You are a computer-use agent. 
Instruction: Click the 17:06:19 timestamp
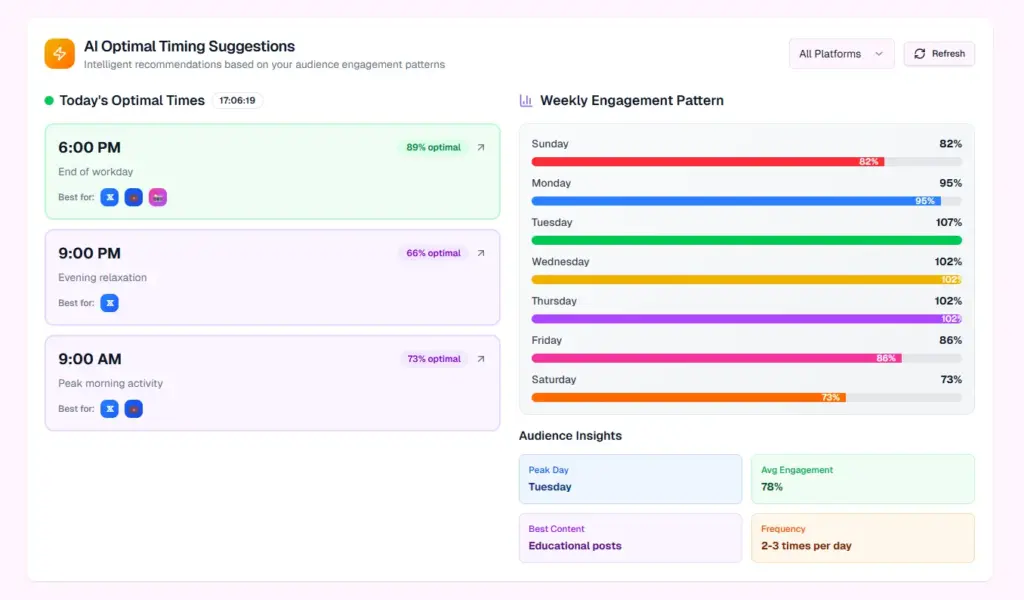[239, 100]
